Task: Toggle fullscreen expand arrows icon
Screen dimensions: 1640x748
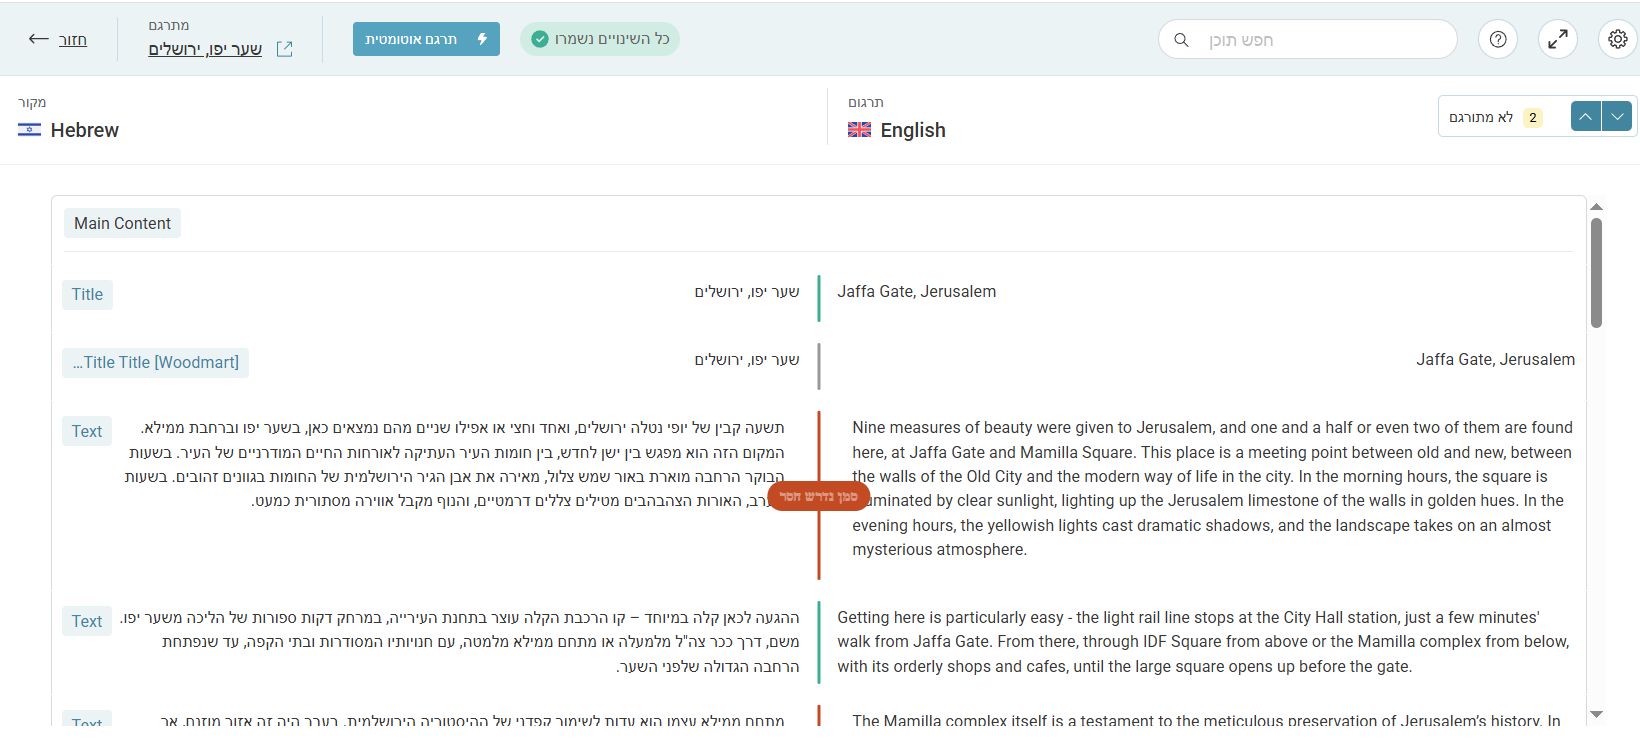Action: click(1558, 40)
